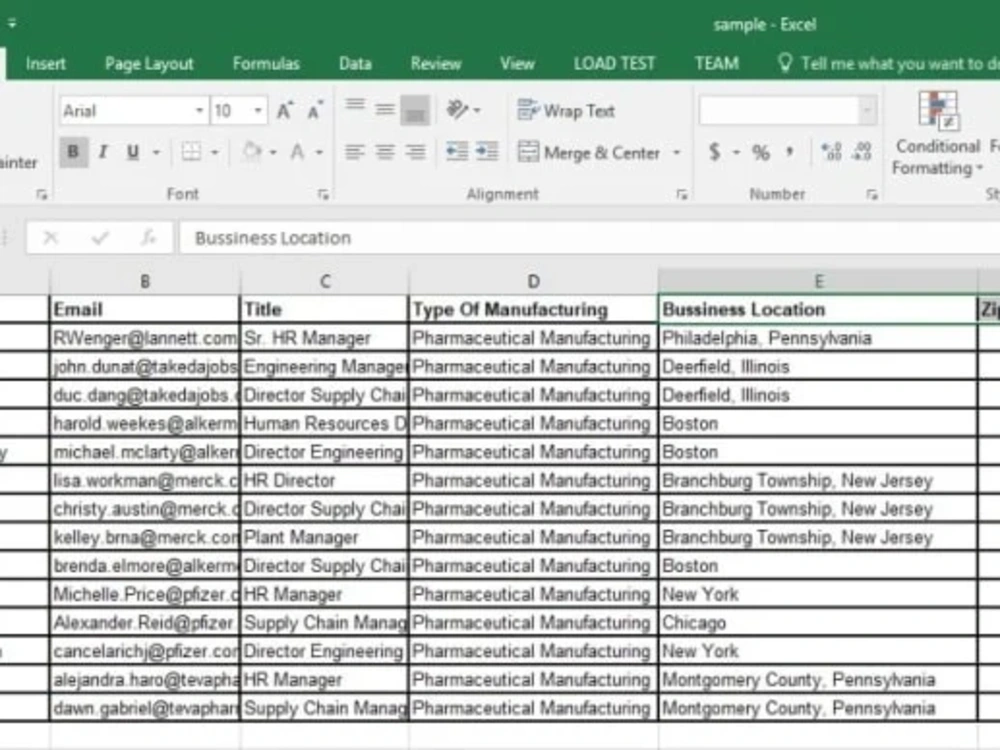
Task: Open the Arial font name dropdown
Action: pyautogui.click(x=199, y=111)
